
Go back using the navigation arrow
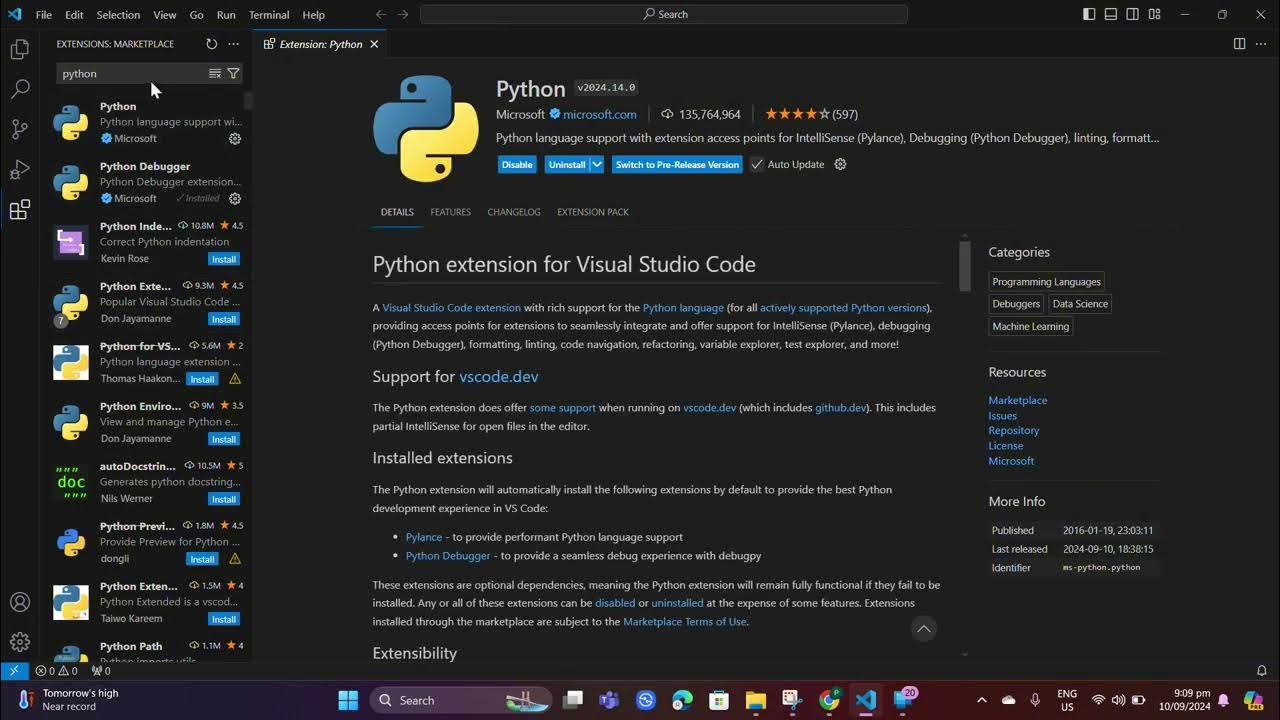[x=381, y=14]
